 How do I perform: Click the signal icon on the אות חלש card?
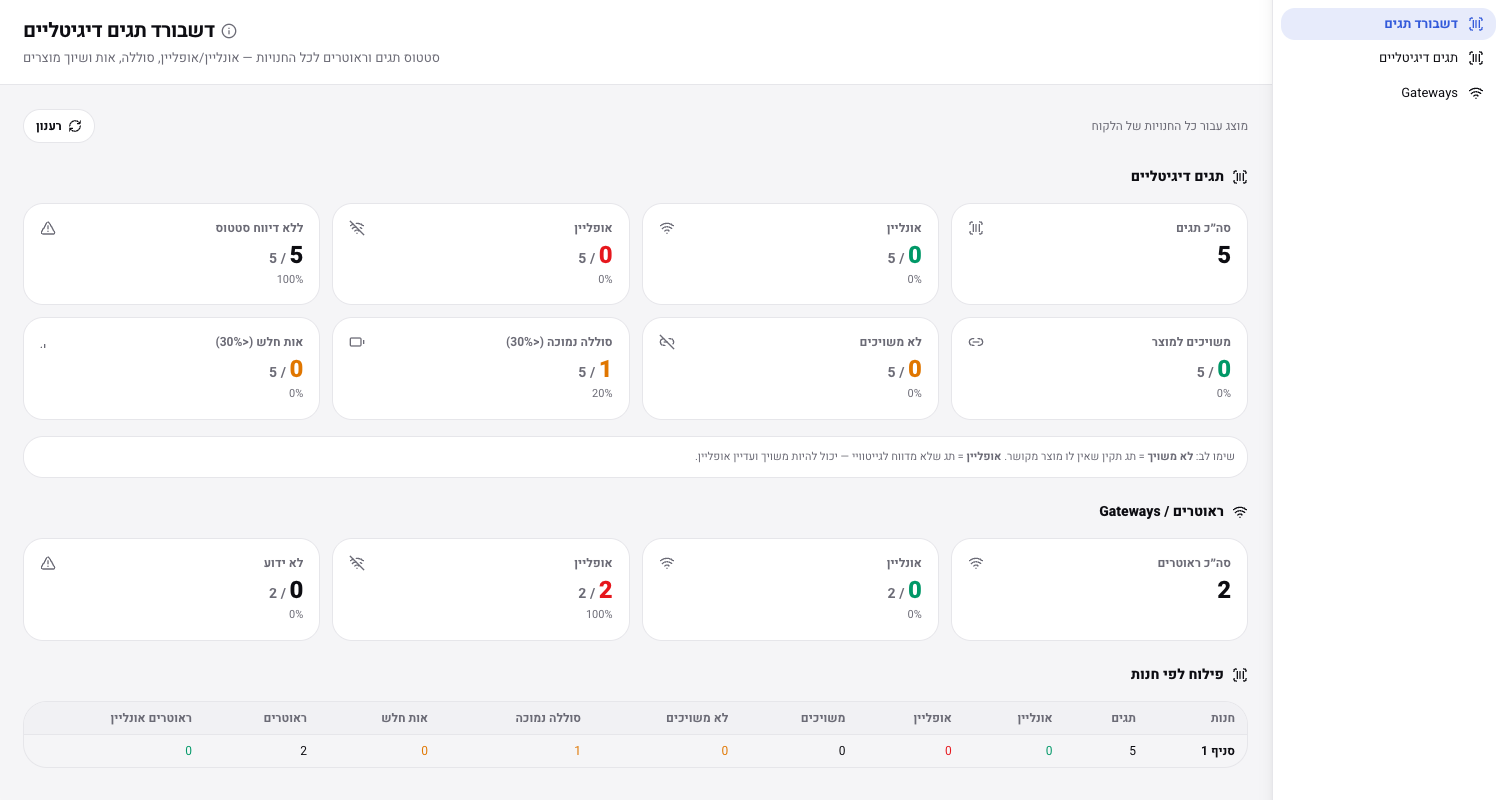click(x=45, y=345)
